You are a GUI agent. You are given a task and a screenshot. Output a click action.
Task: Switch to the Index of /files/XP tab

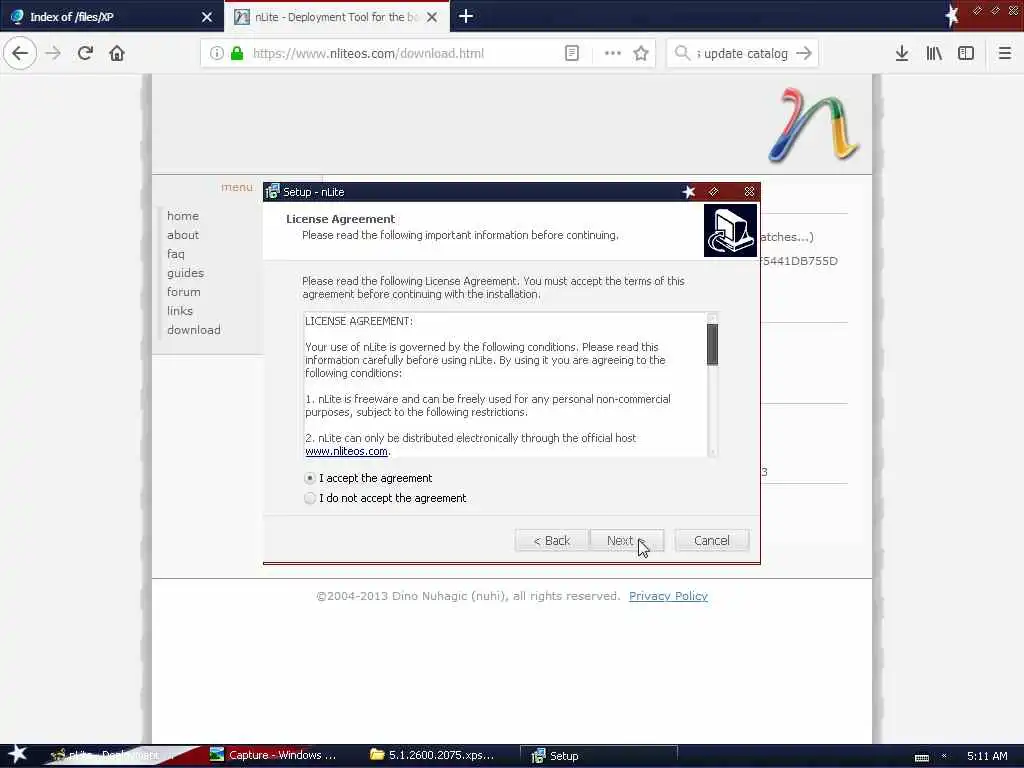[111, 16]
